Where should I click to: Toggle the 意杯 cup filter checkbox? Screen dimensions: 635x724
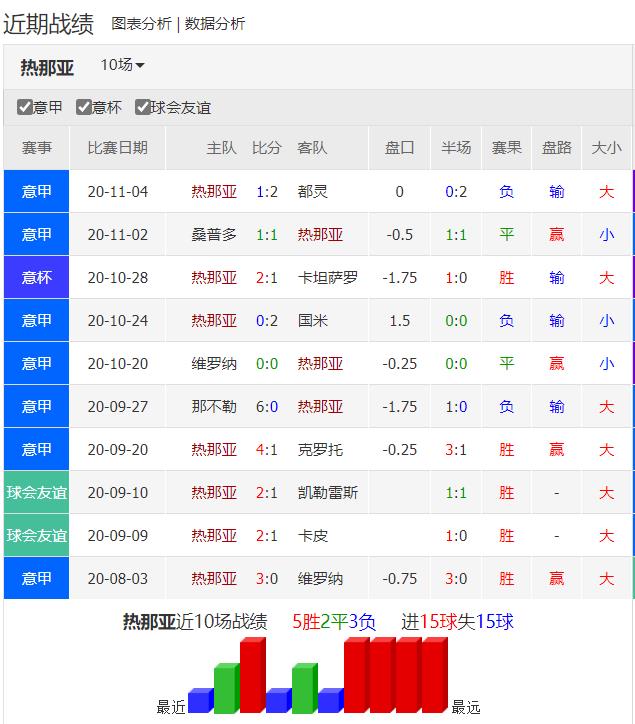coord(84,108)
